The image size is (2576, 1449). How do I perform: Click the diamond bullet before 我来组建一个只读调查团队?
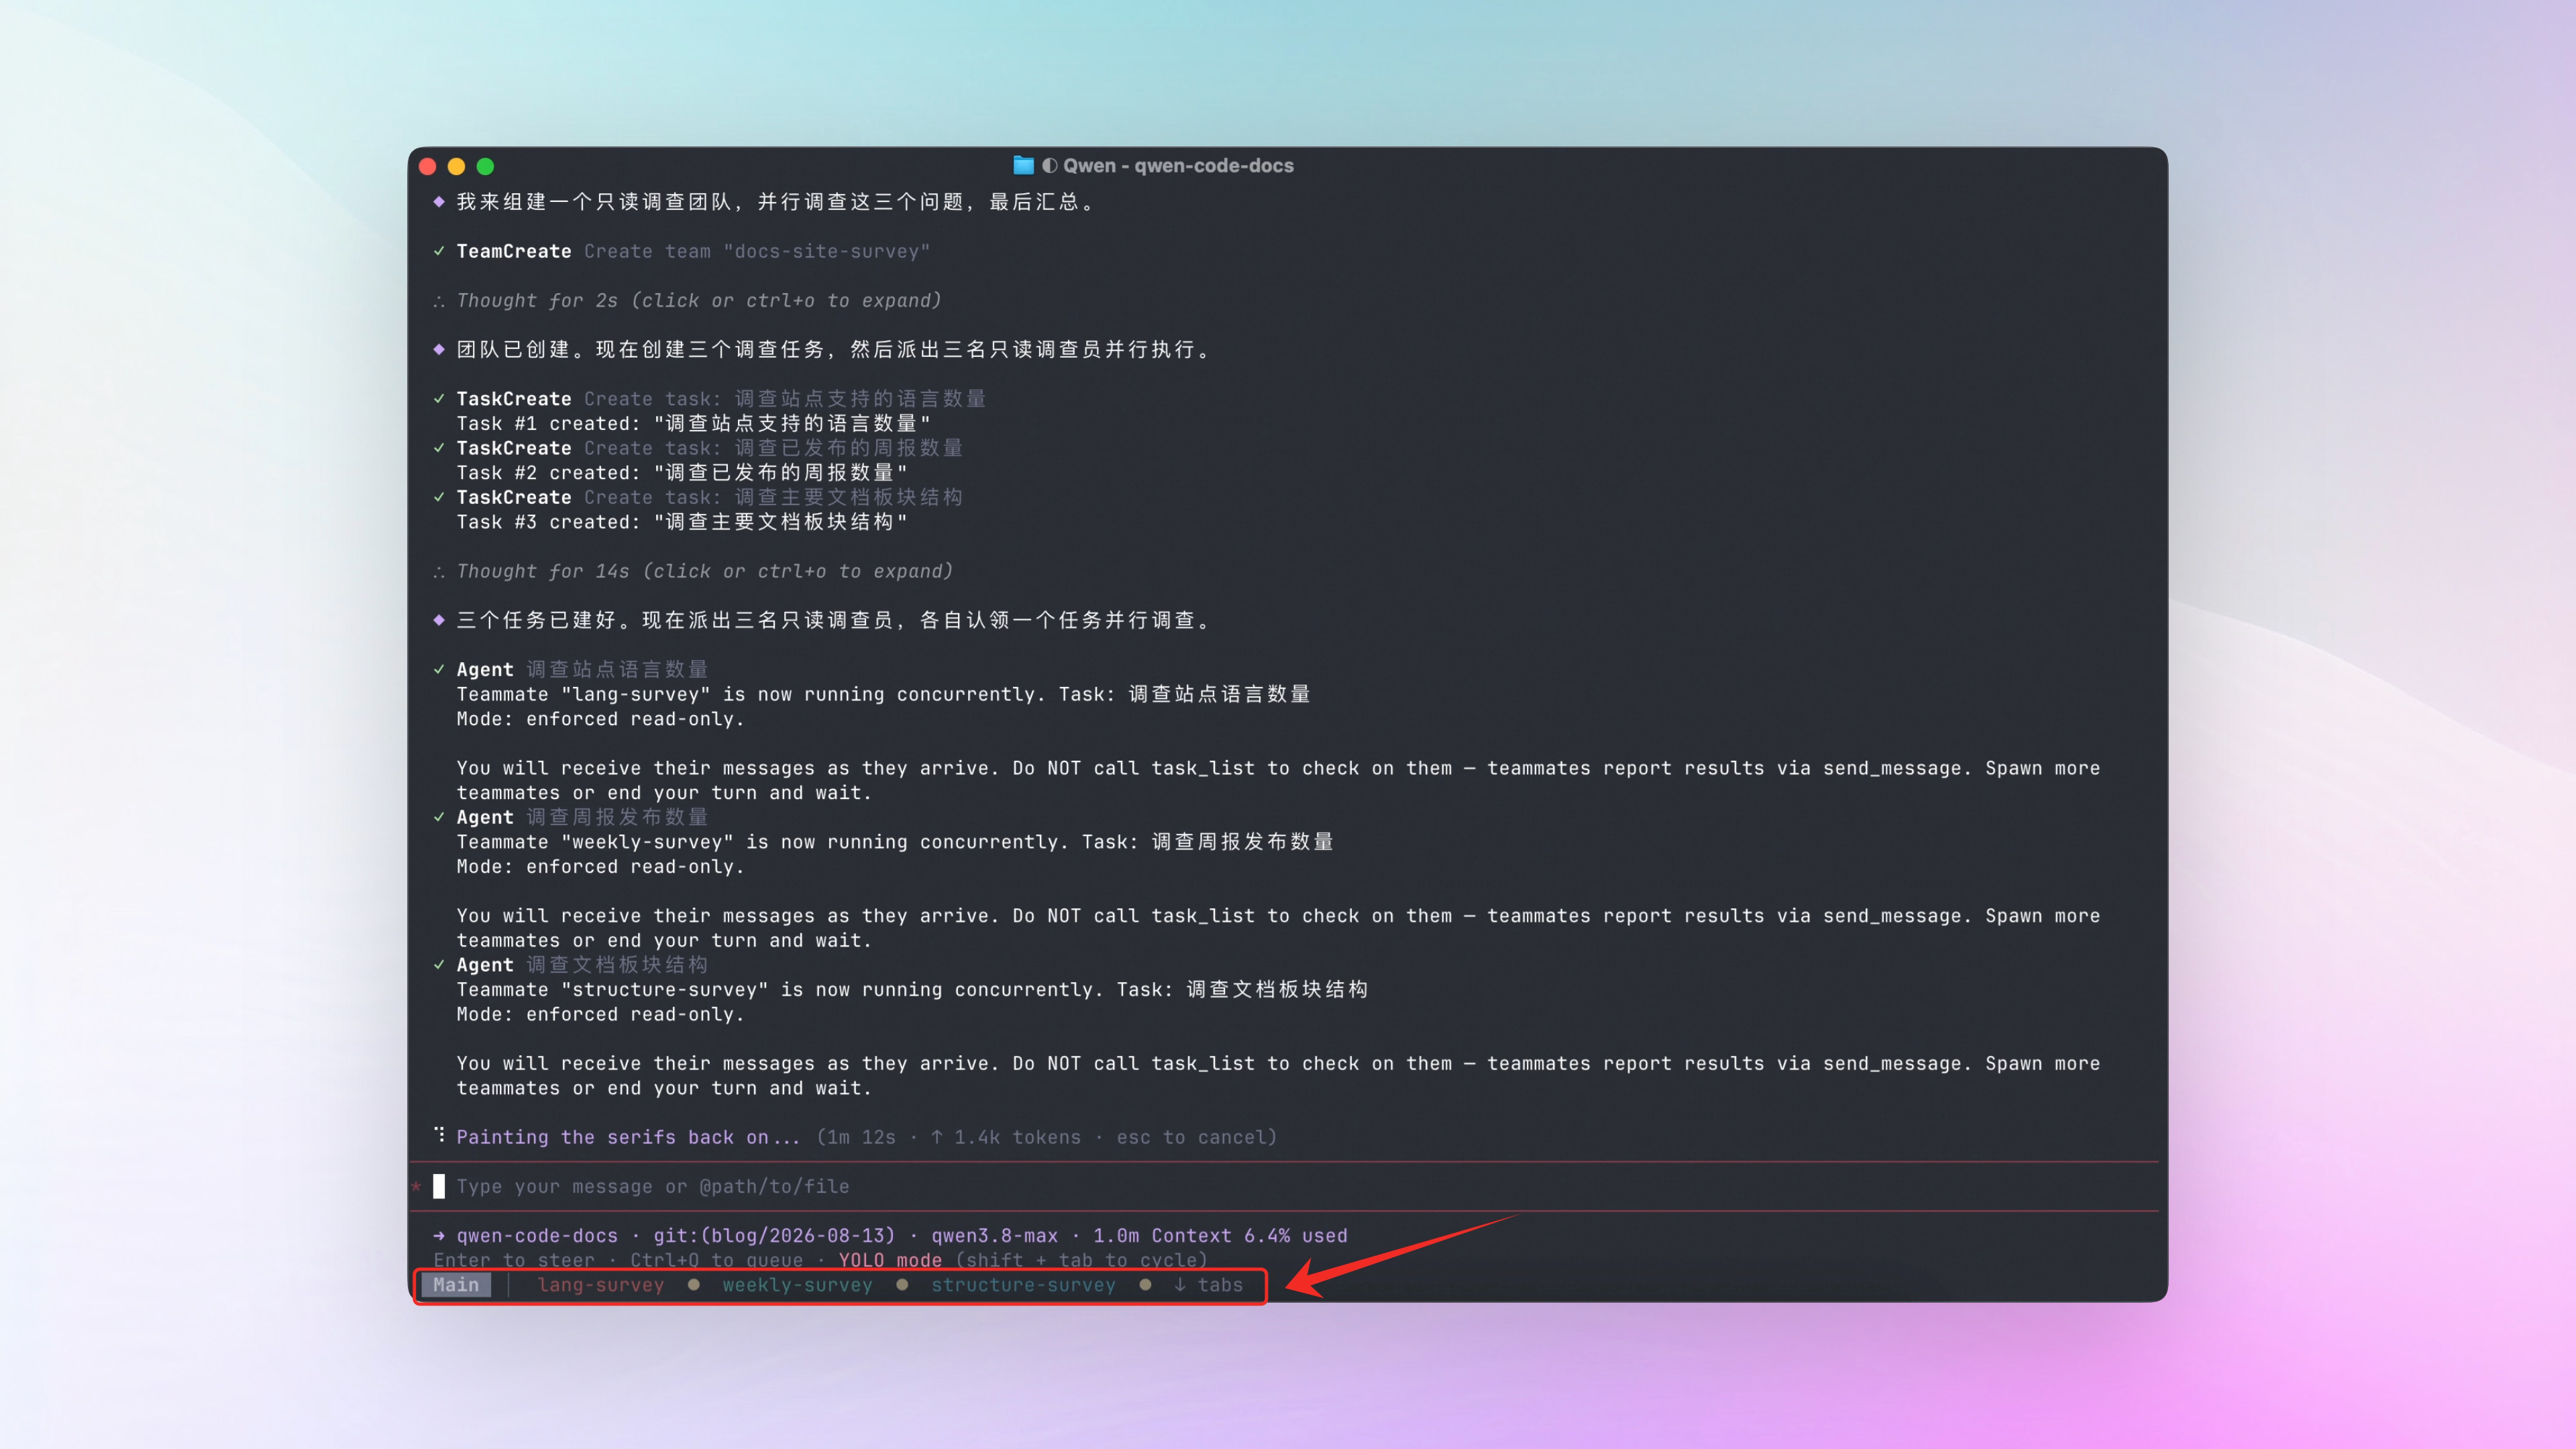[x=439, y=202]
